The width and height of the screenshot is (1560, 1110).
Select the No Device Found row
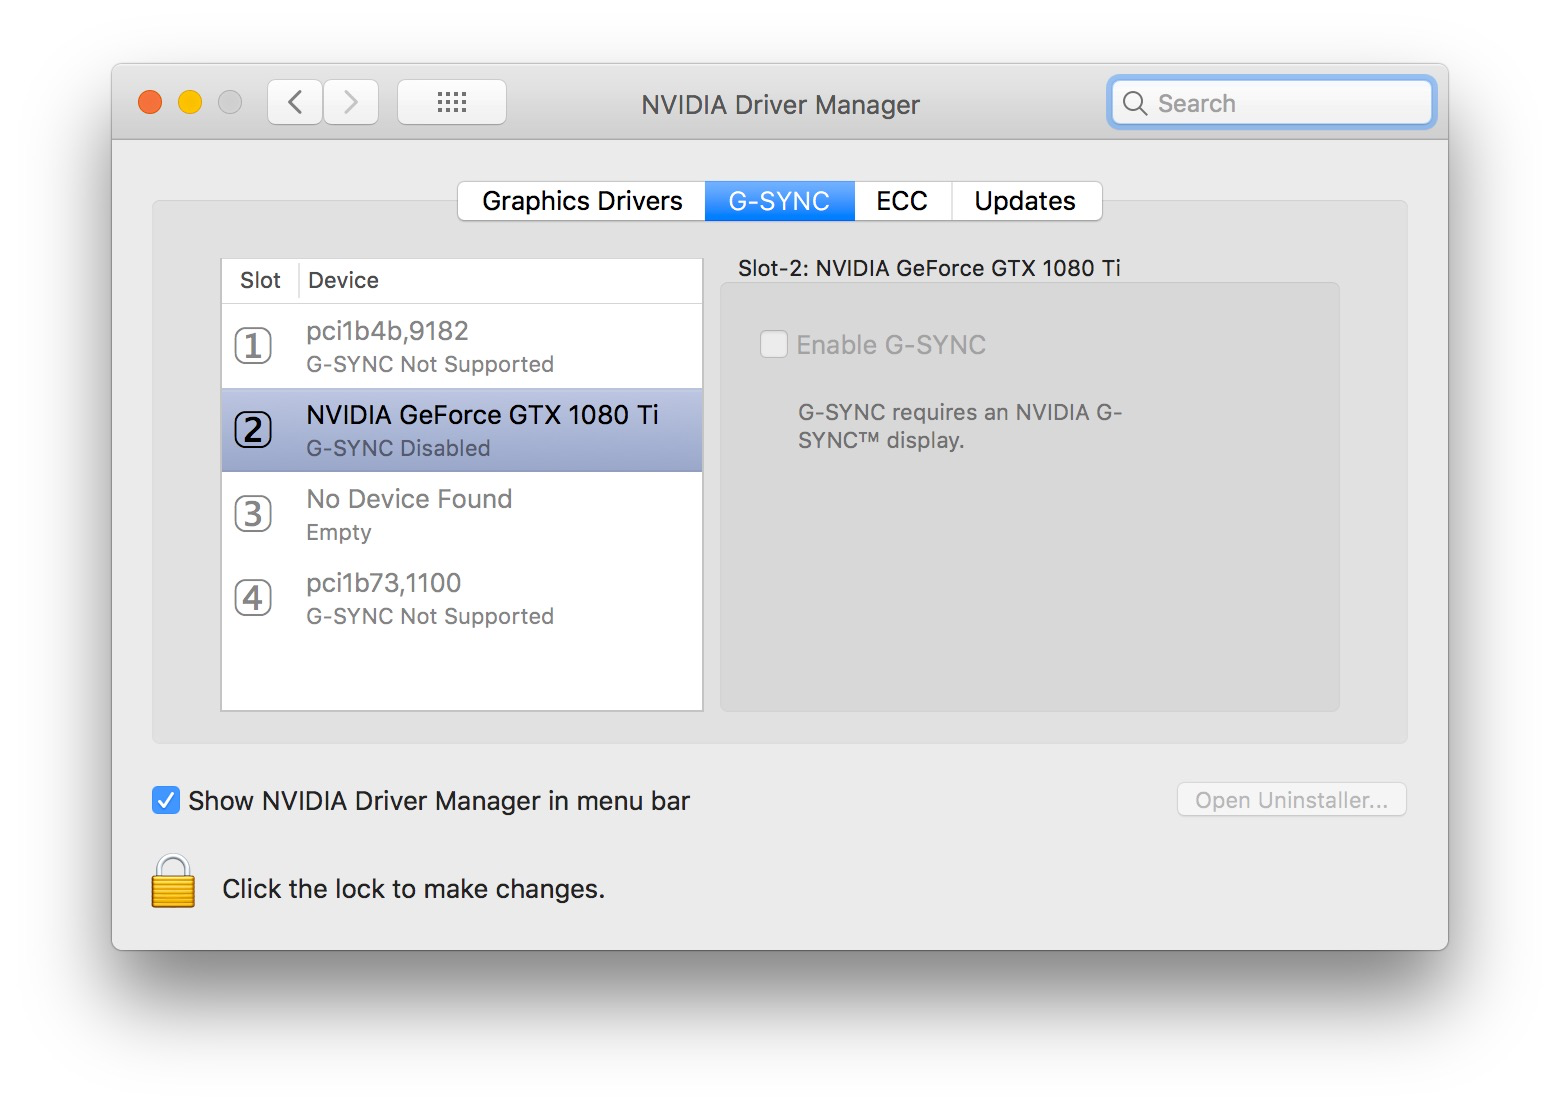[x=462, y=514]
